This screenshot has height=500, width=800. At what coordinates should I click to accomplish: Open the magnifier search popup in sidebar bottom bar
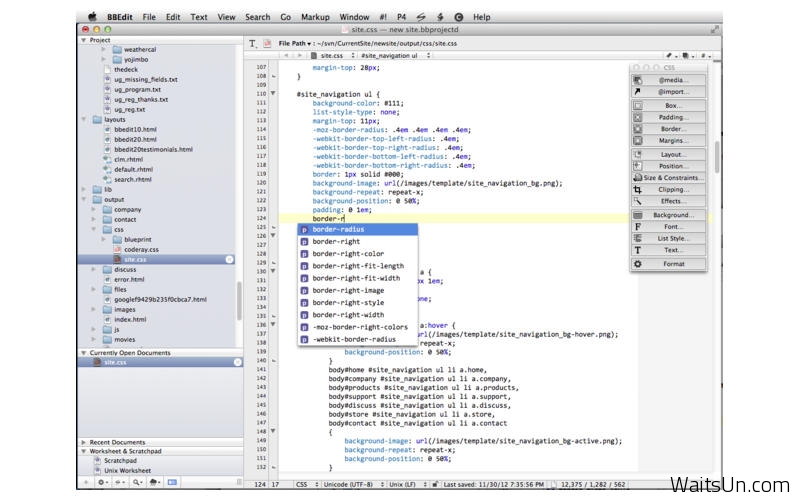coord(137,482)
